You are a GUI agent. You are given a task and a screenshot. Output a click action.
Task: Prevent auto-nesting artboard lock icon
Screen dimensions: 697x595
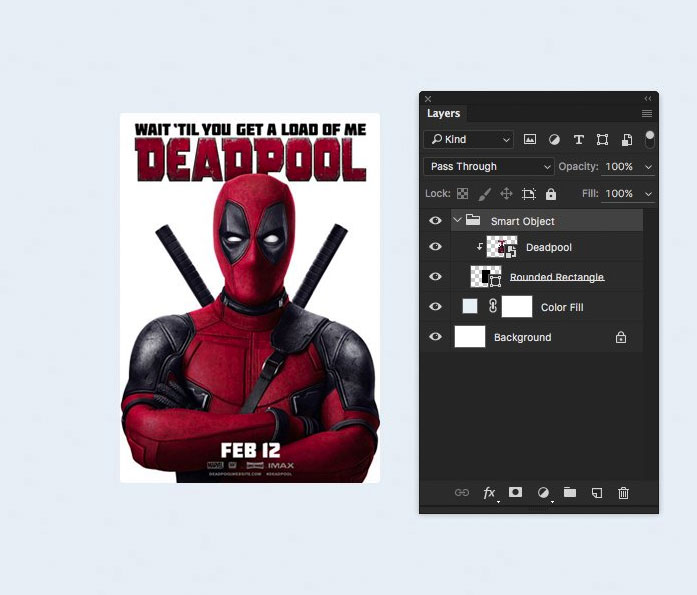pyautogui.click(x=528, y=194)
